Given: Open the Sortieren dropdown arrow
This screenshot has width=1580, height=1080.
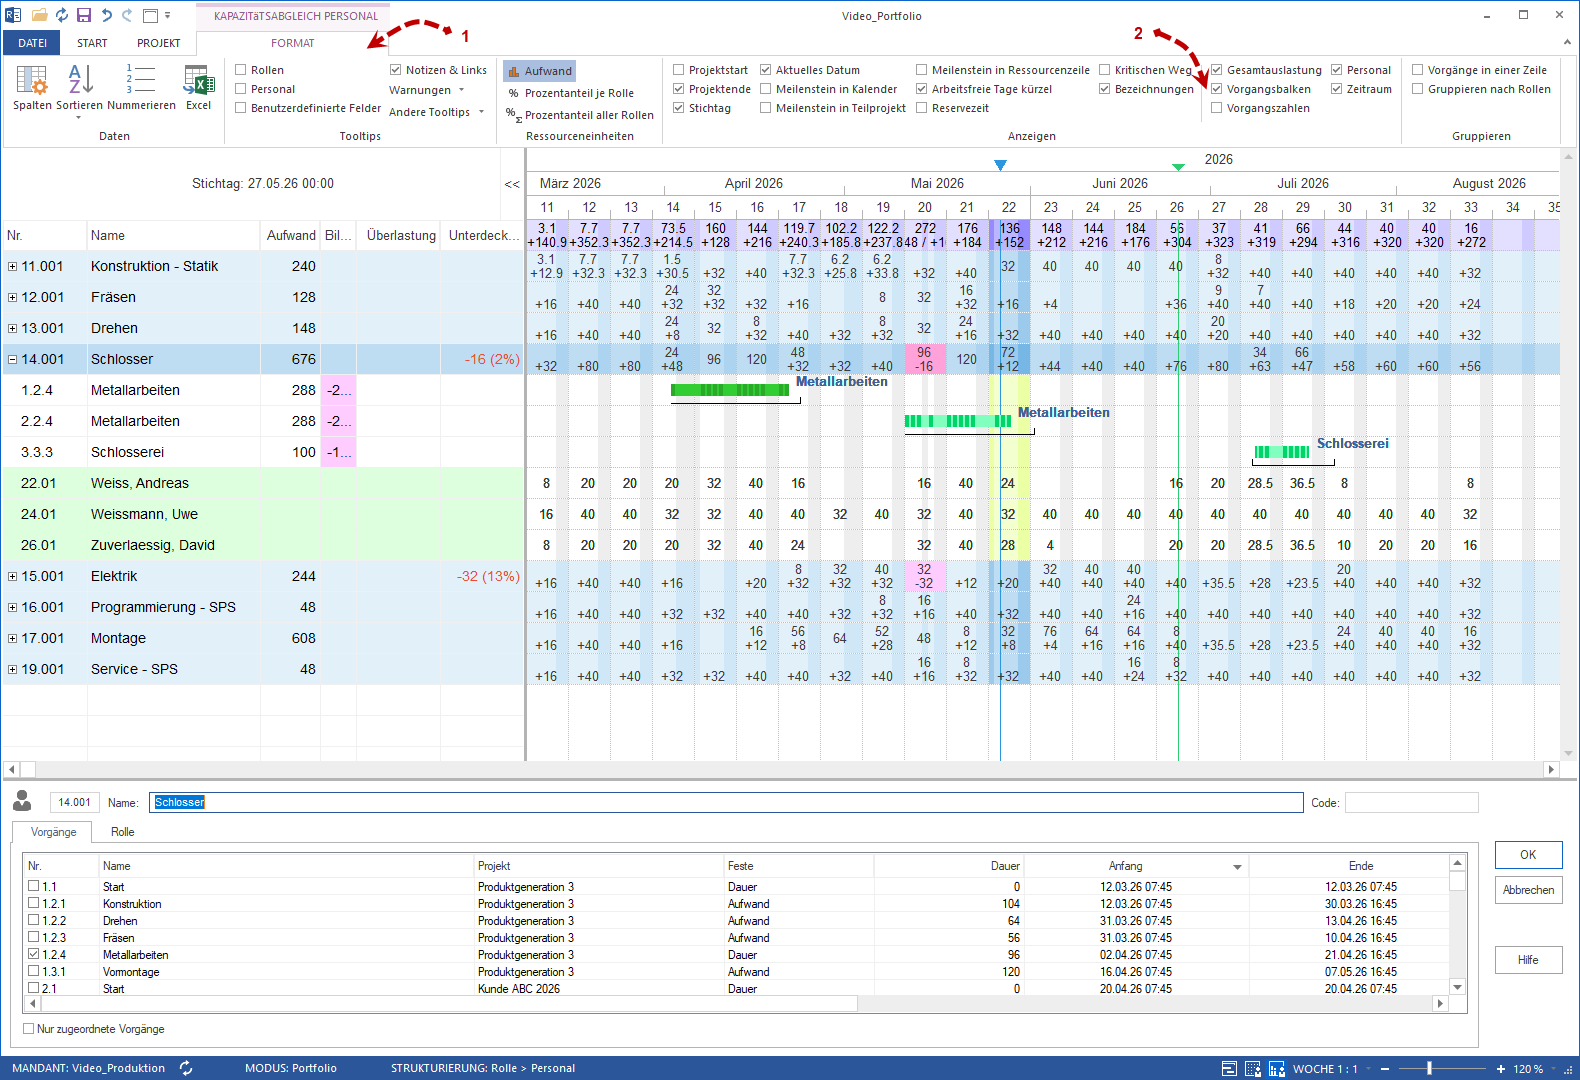Looking at the screenshot, I should (x=80, y=118).
